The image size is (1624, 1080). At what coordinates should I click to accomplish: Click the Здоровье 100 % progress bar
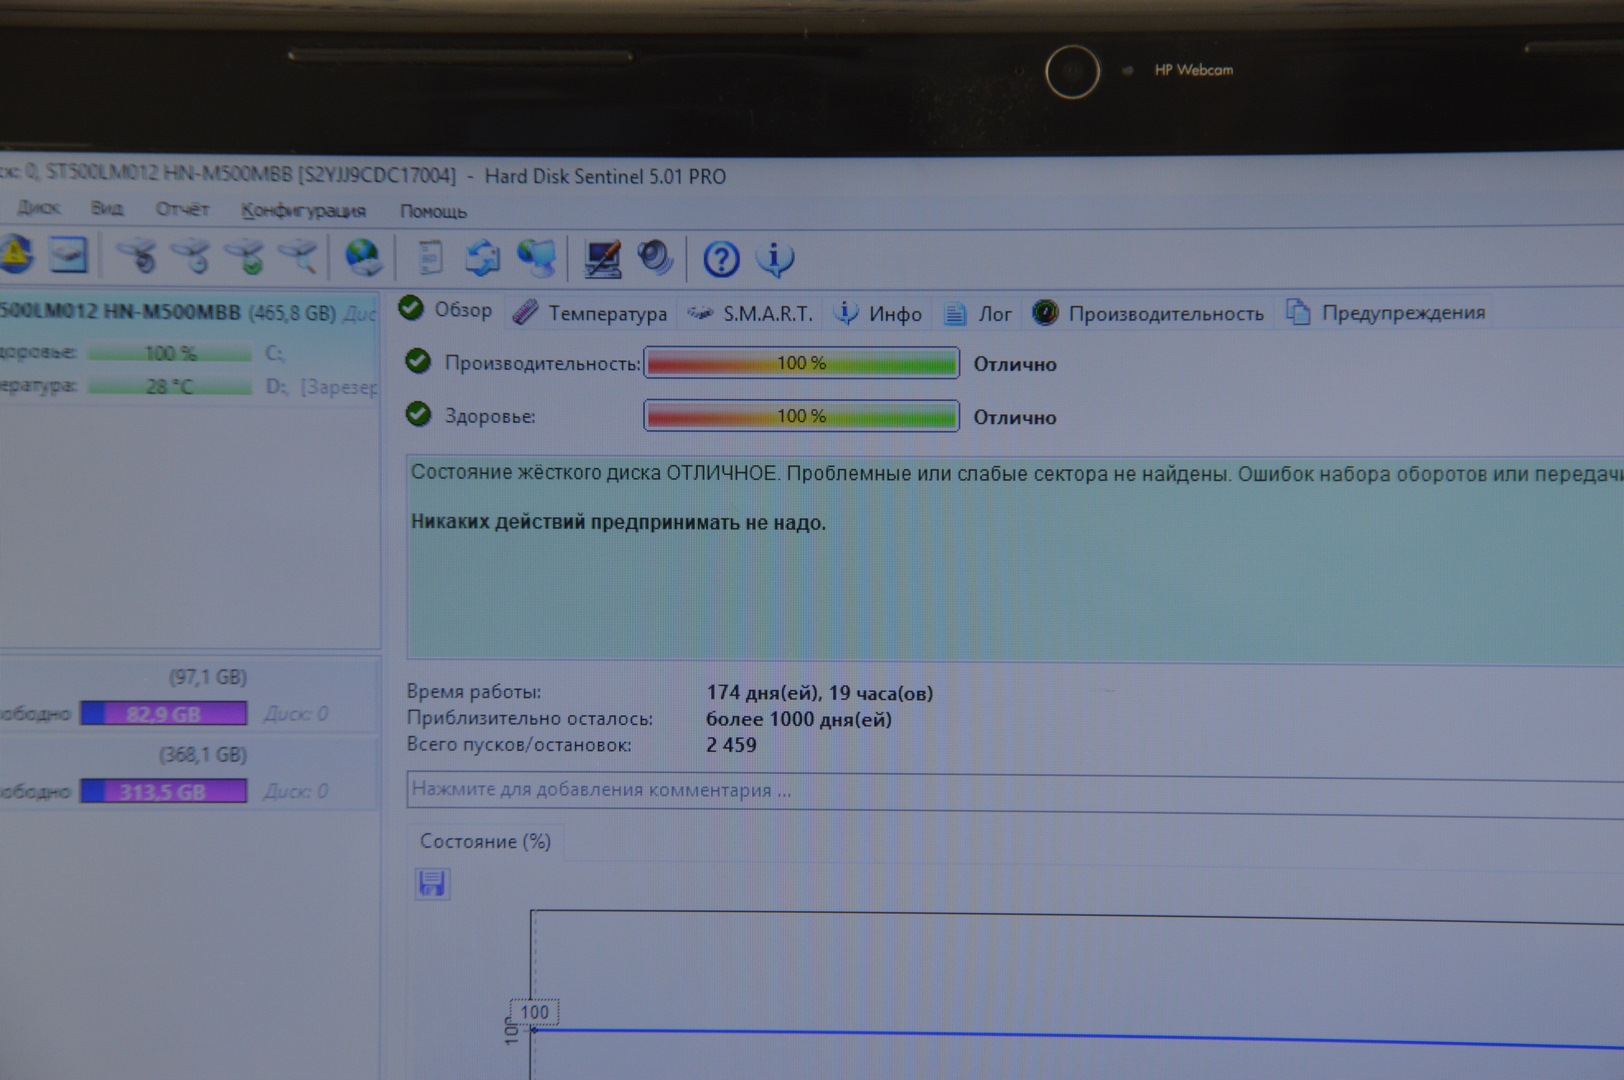pos(801,416)
